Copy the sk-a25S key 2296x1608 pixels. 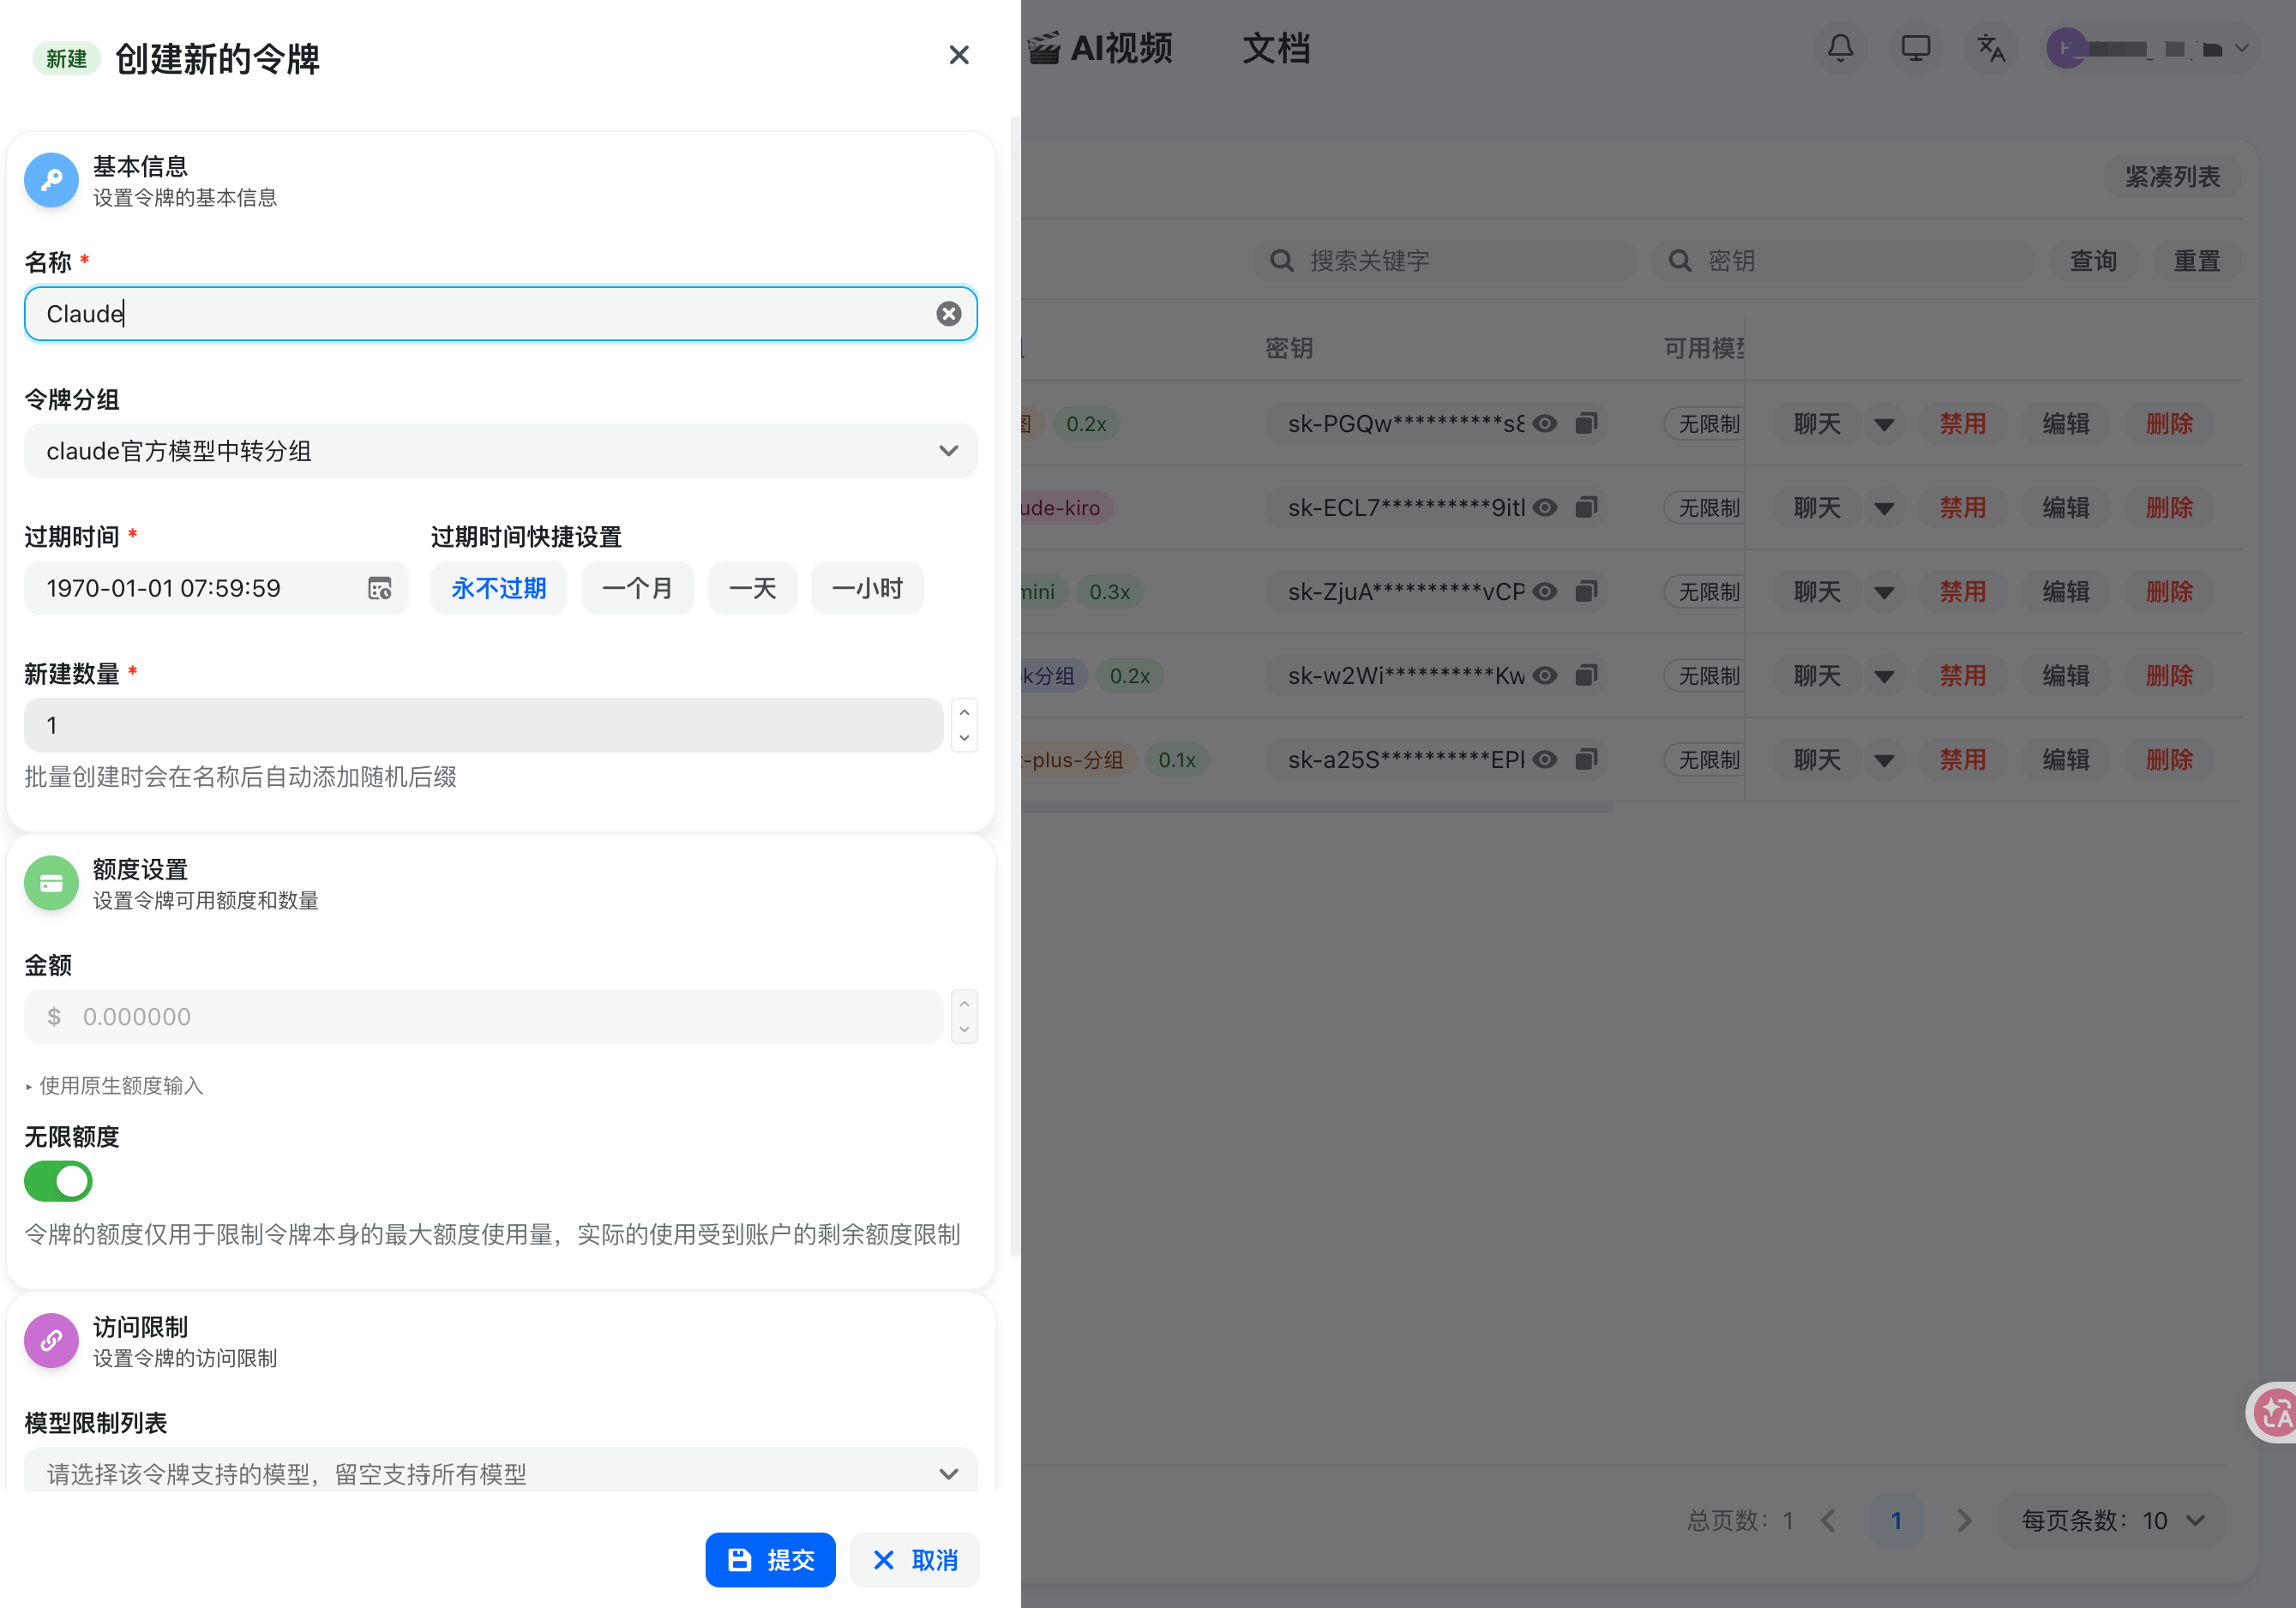tap(1586, 760)
